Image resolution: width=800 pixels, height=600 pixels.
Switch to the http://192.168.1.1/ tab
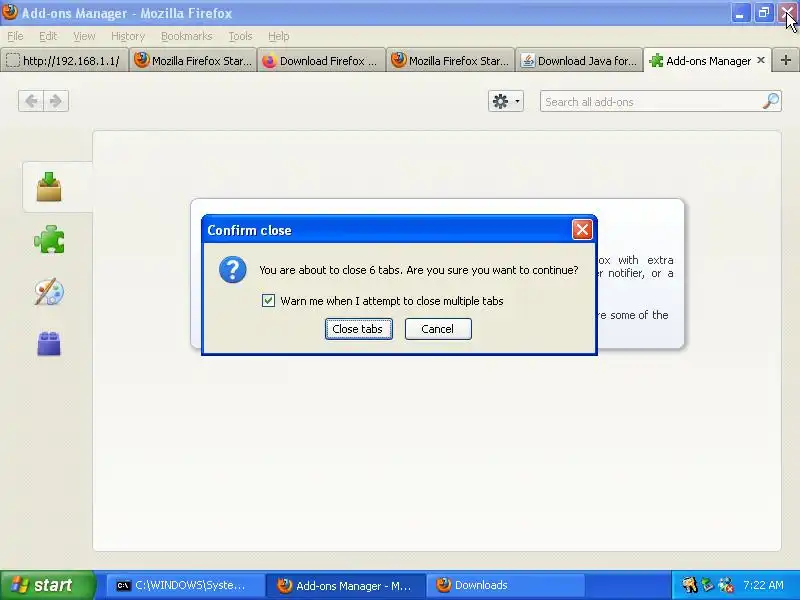point(64,61)
